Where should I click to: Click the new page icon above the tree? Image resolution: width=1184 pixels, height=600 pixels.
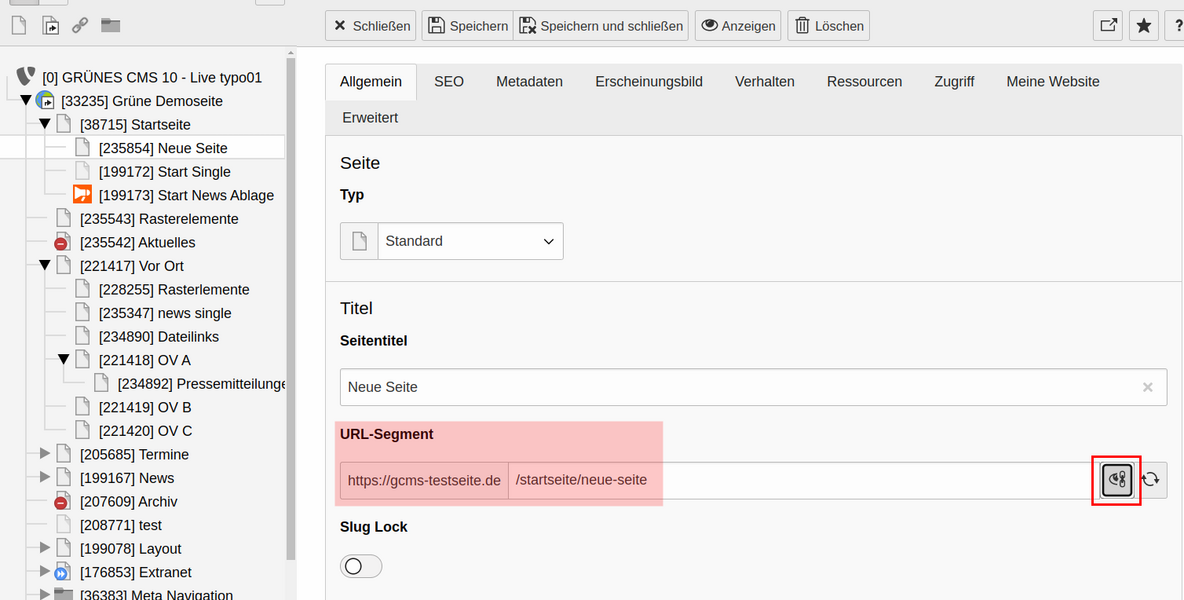click(20, 26)
